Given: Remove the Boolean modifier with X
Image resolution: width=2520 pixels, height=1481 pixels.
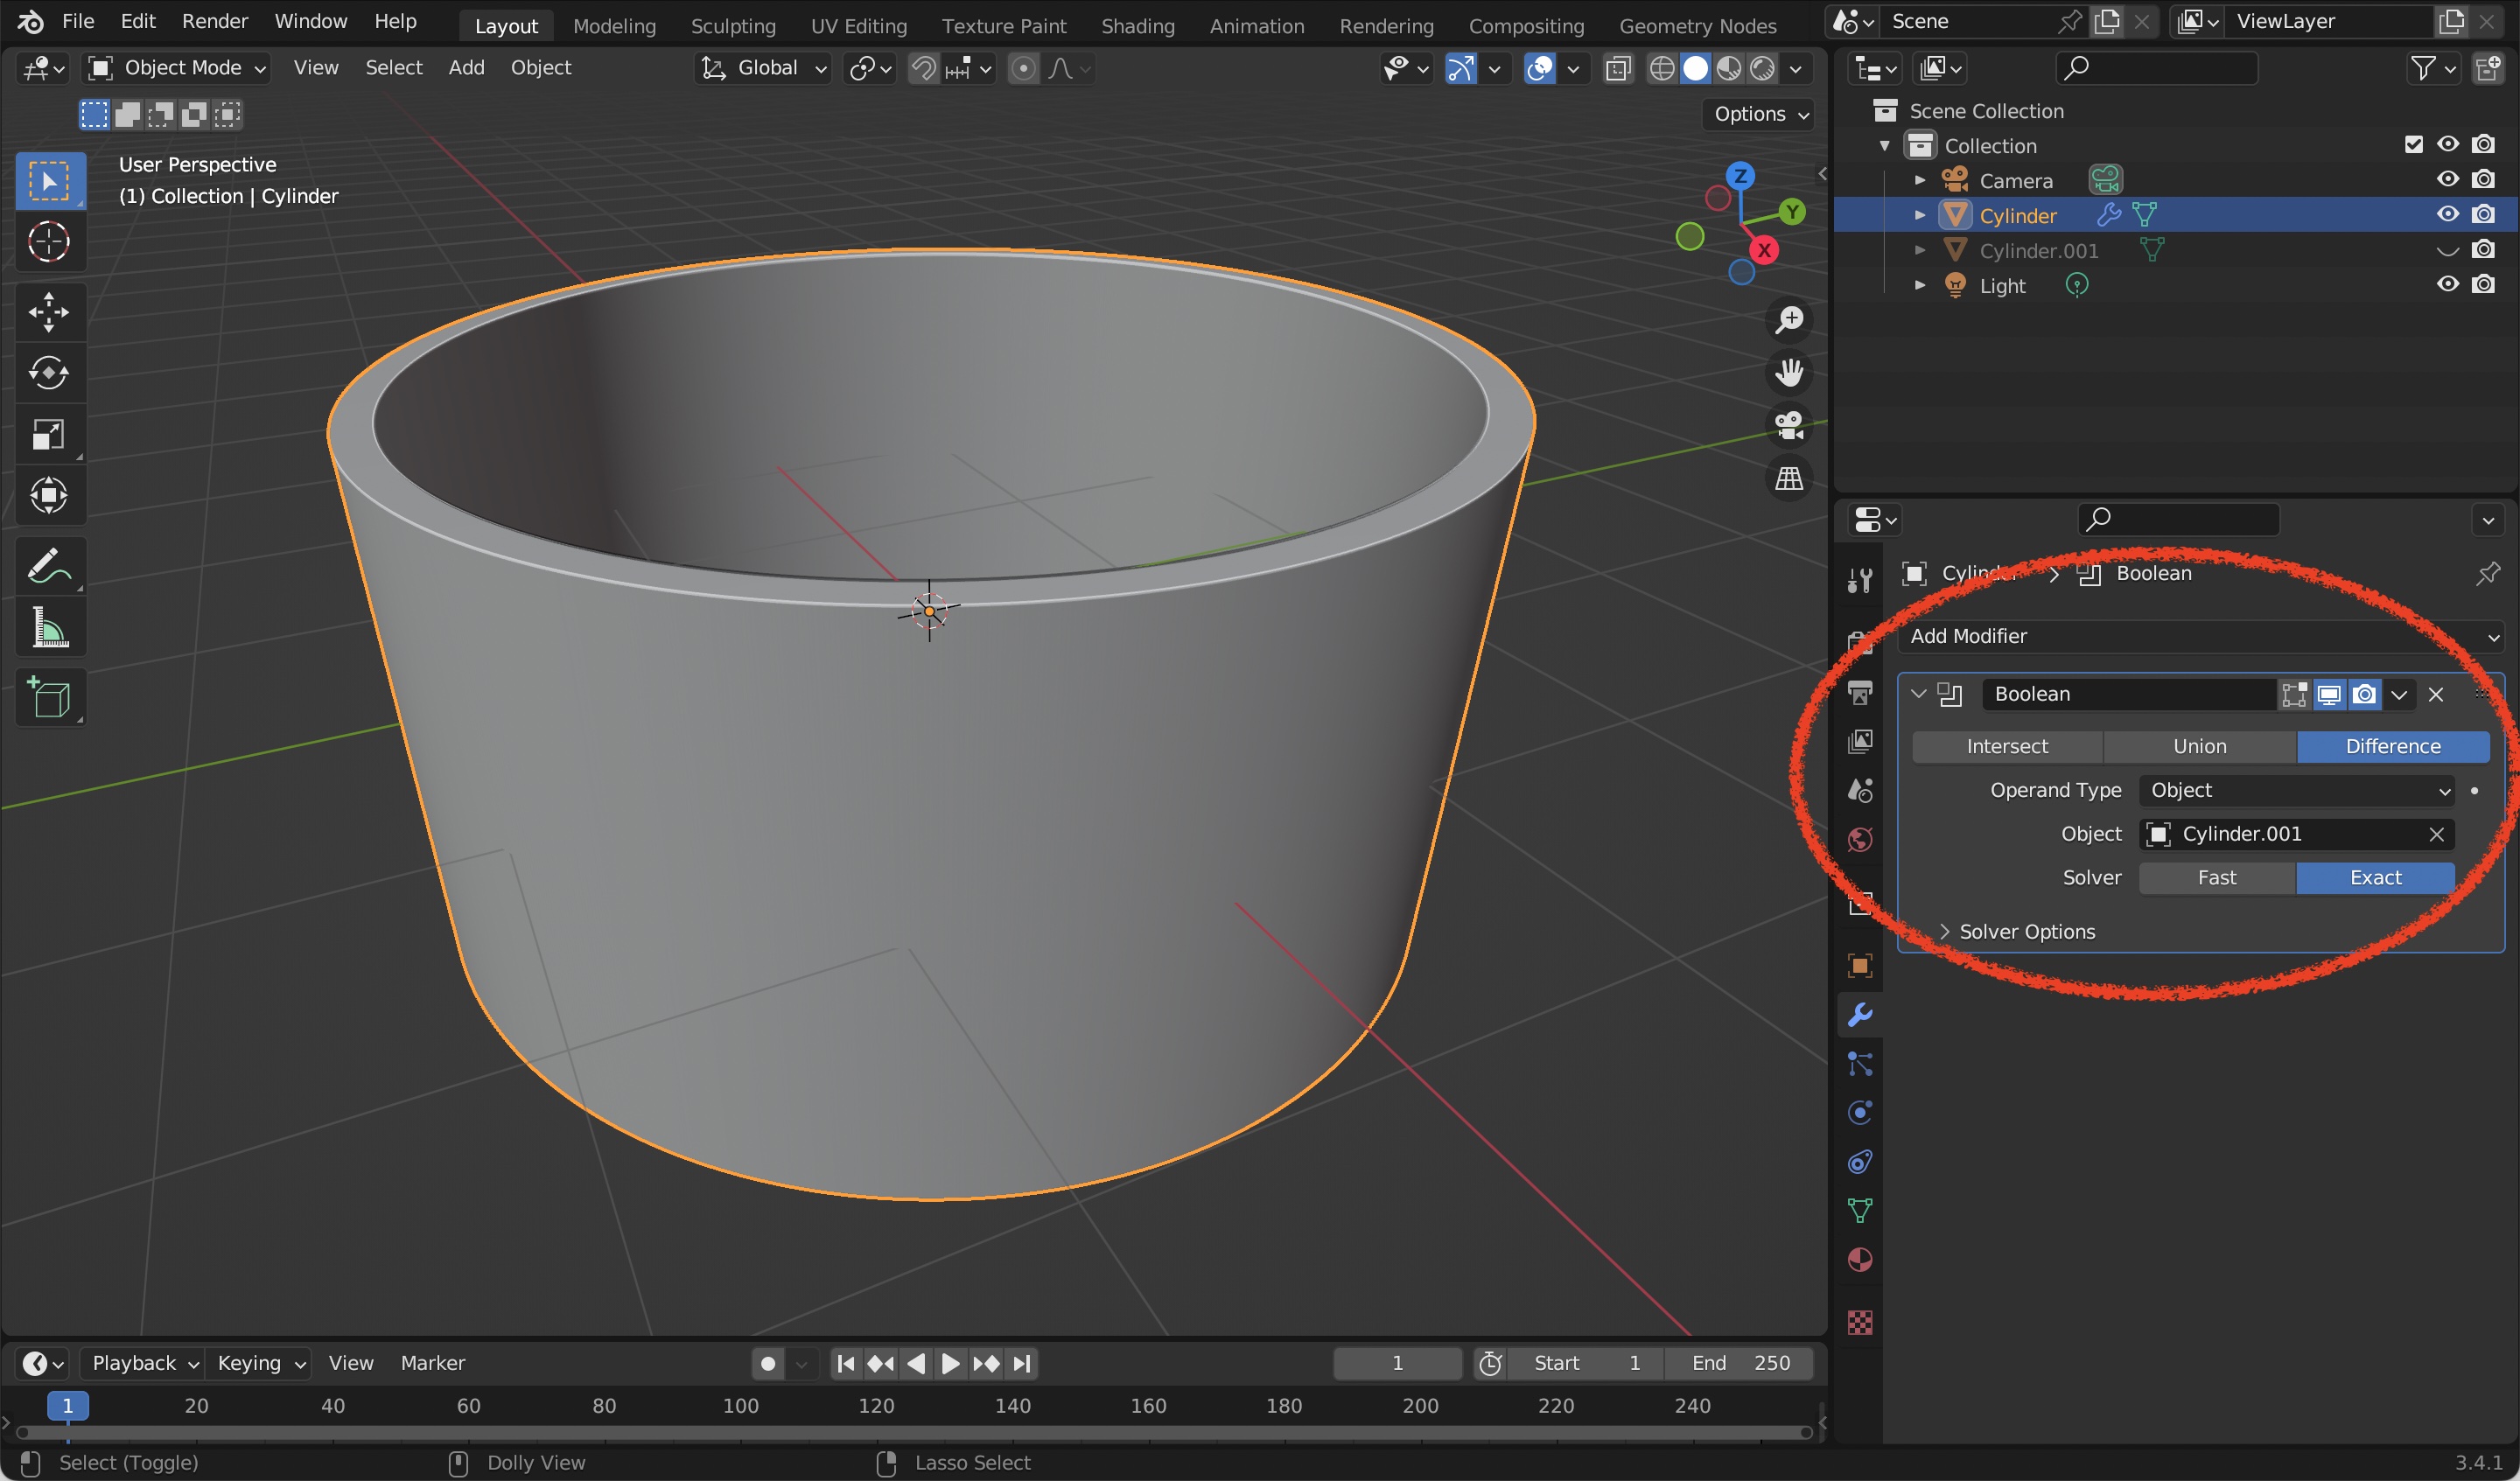Looking at the screenshot, I should tap(2436, 695).
